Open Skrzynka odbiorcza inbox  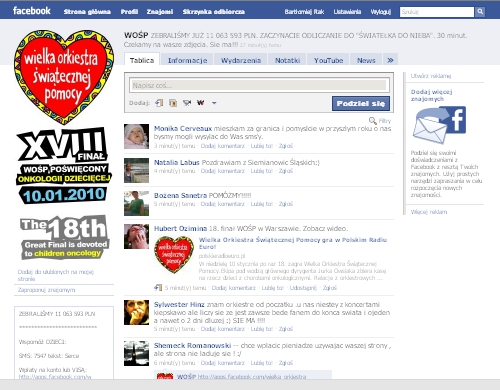point(213,12)
